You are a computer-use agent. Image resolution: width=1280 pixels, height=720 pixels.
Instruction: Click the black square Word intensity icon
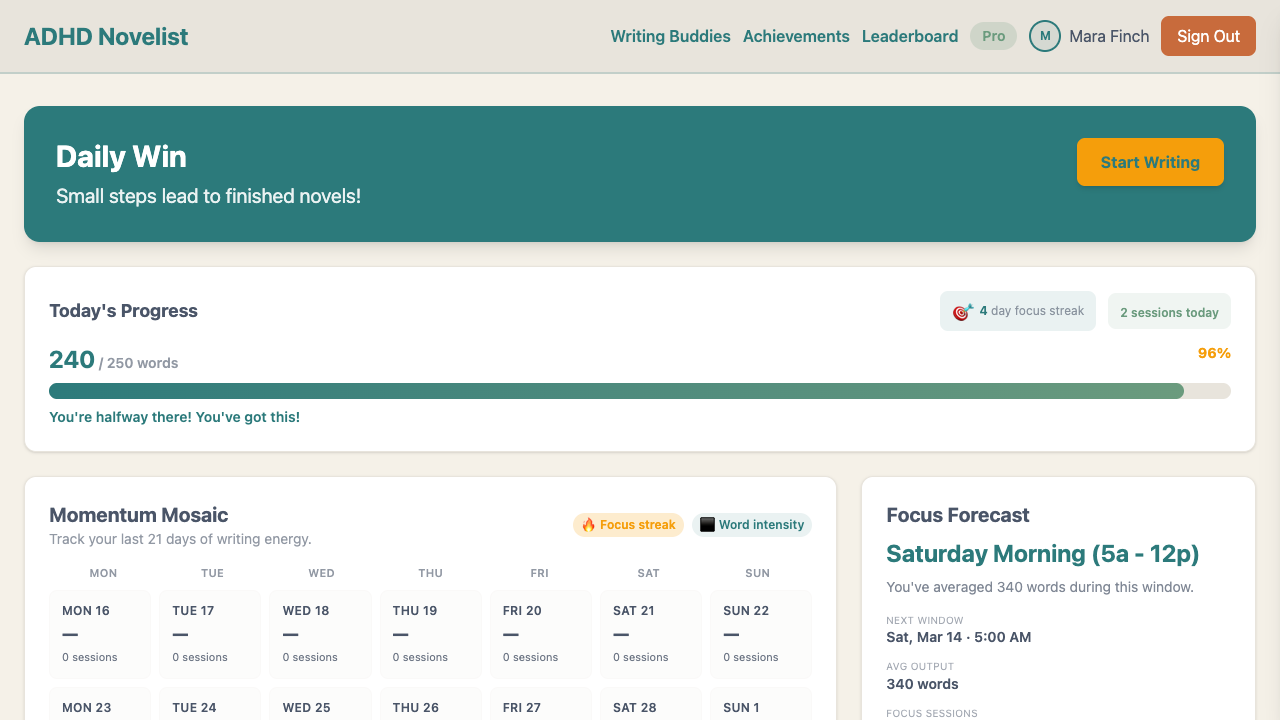click(x=708, y=524)
